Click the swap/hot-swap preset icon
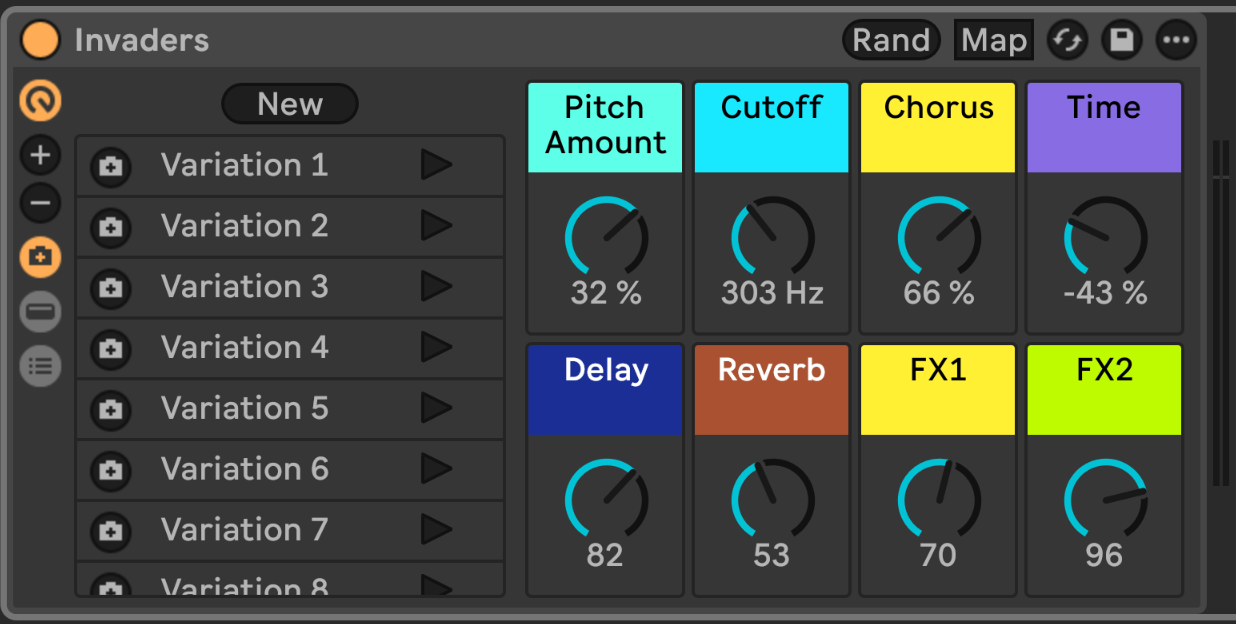The image size is (1236, 624). point(1068,40)
